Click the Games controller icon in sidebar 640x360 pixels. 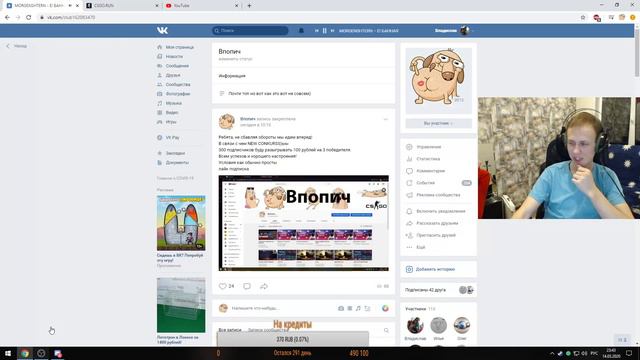pyautogui.click(x=160, y=122)
